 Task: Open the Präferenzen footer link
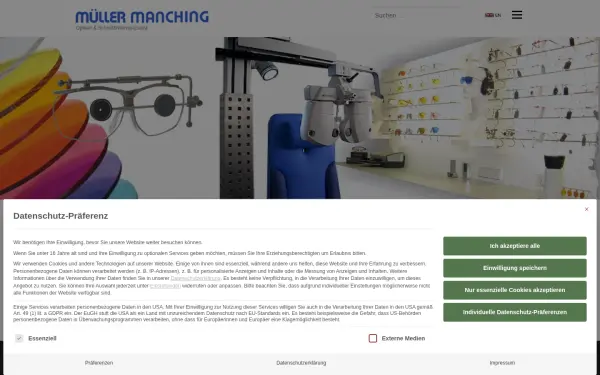coord(99,363)
